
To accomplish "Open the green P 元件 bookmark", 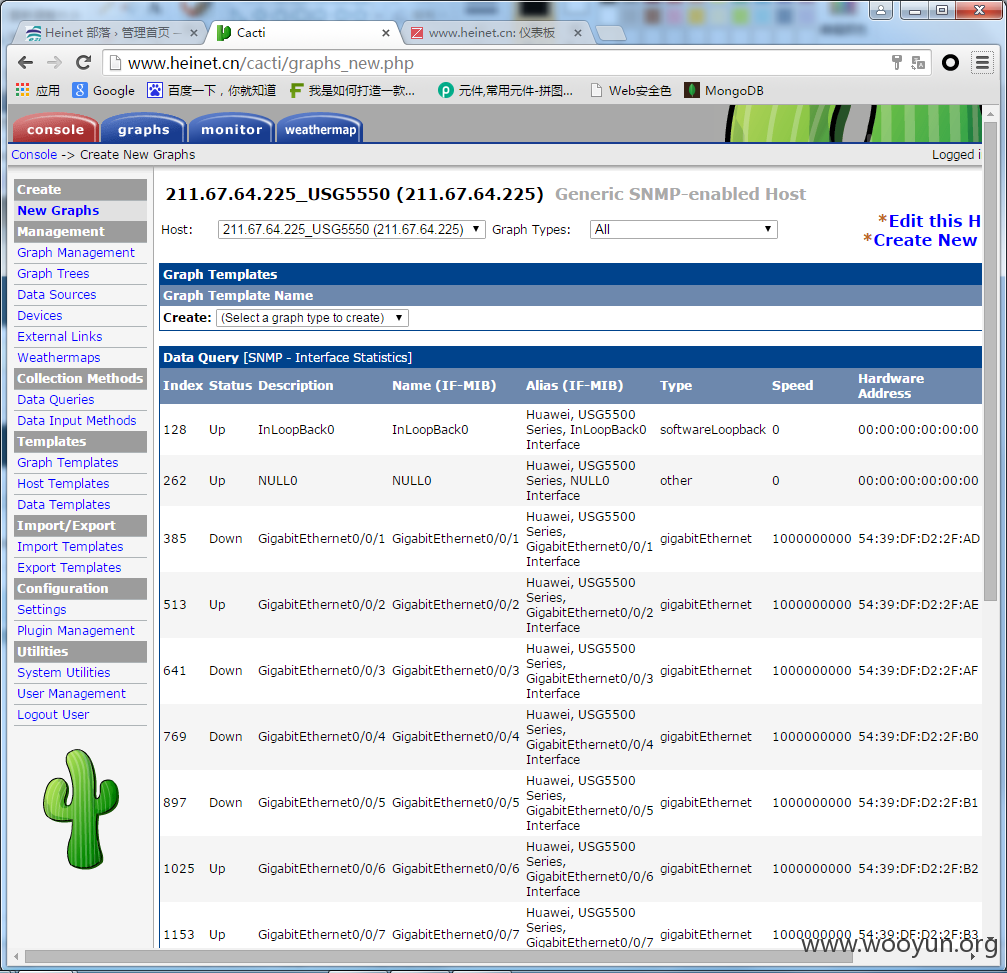I will 505,90.
